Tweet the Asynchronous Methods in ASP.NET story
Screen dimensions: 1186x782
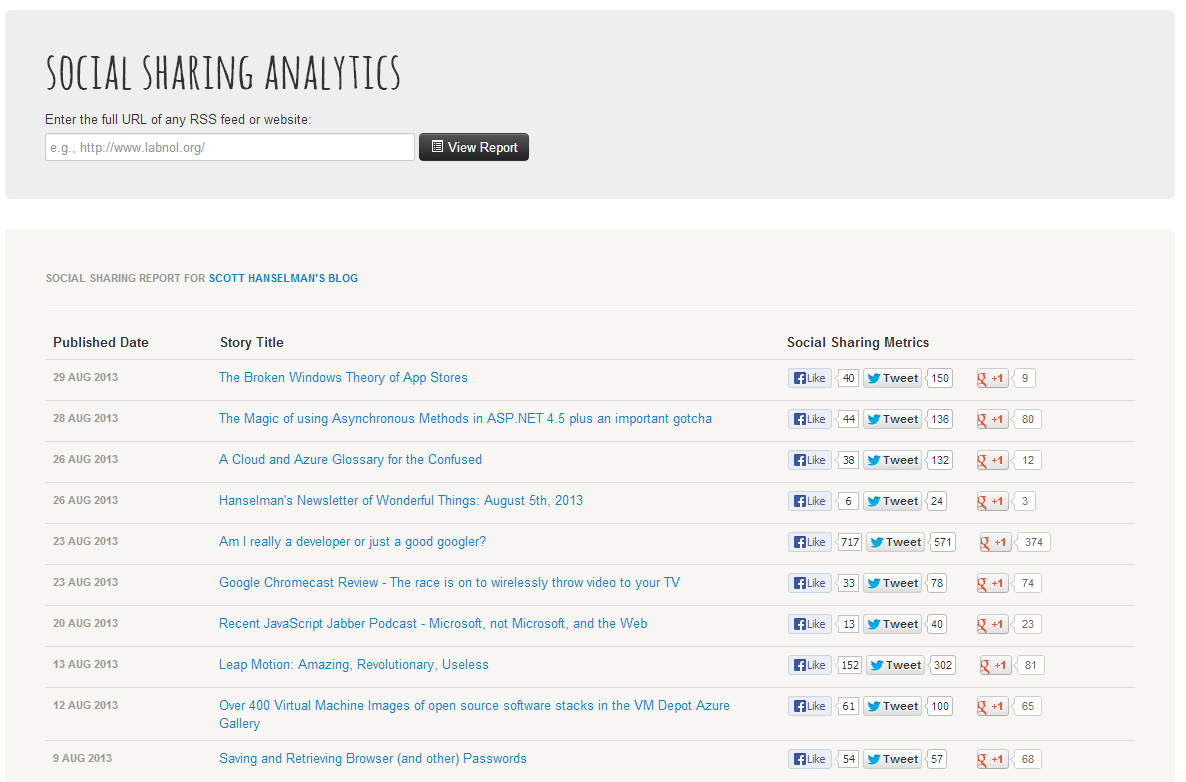click(x=893, y=419)
